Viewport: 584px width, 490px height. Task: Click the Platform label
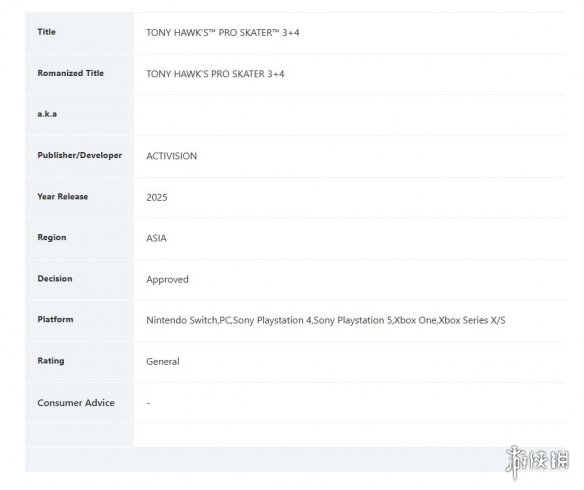[55, 319]
